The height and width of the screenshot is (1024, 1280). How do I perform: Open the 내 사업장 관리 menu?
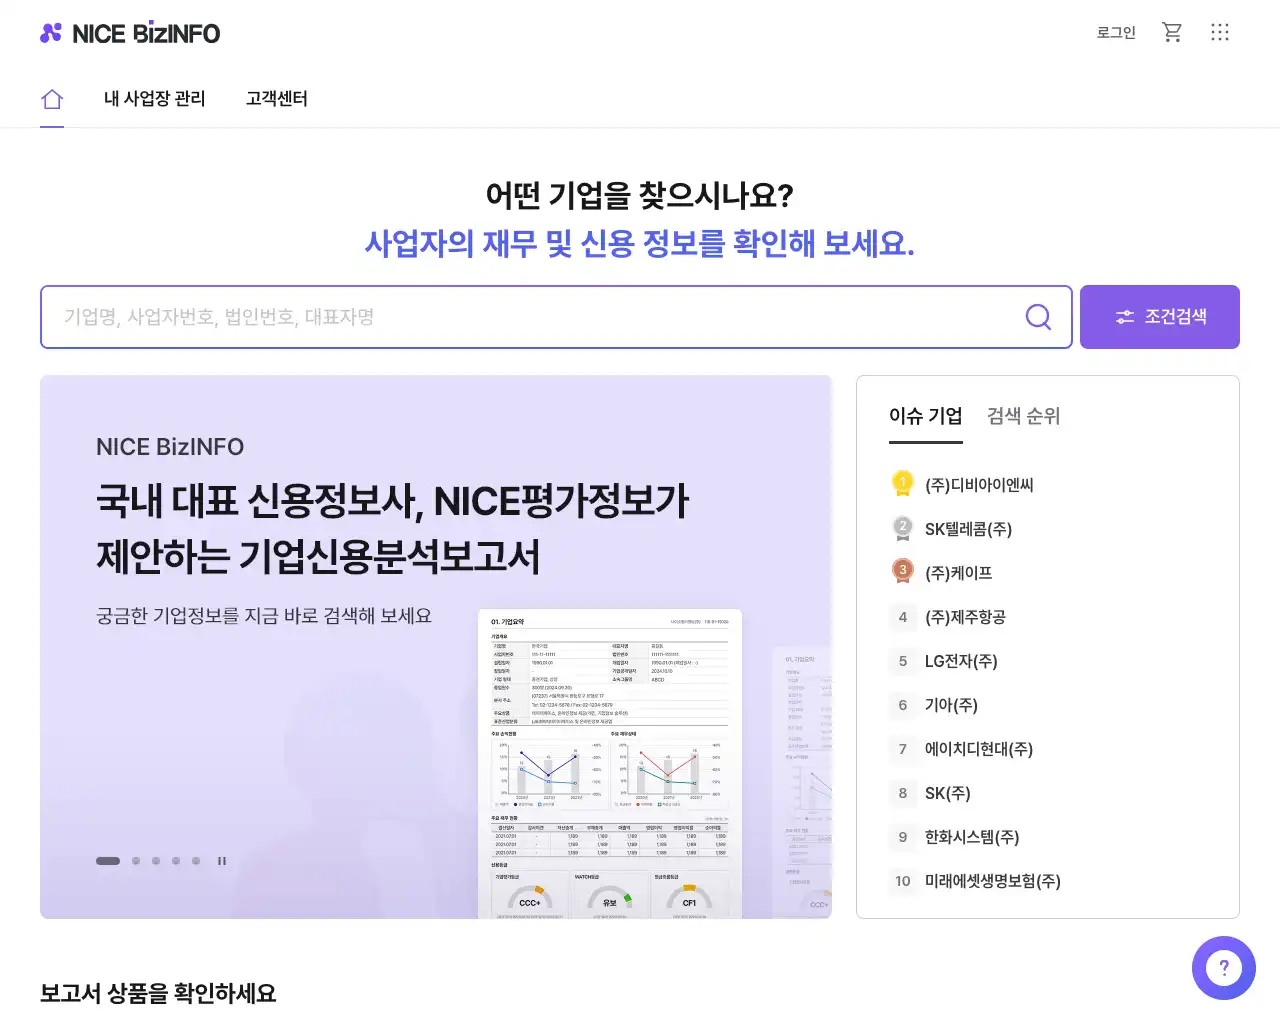pyautogui.click(x=154, y=99)
